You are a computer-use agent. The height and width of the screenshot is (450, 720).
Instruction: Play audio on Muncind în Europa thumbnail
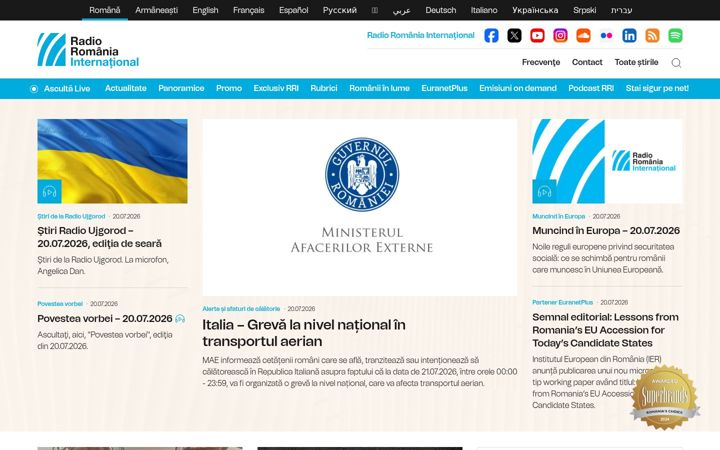tap(544, 191)
